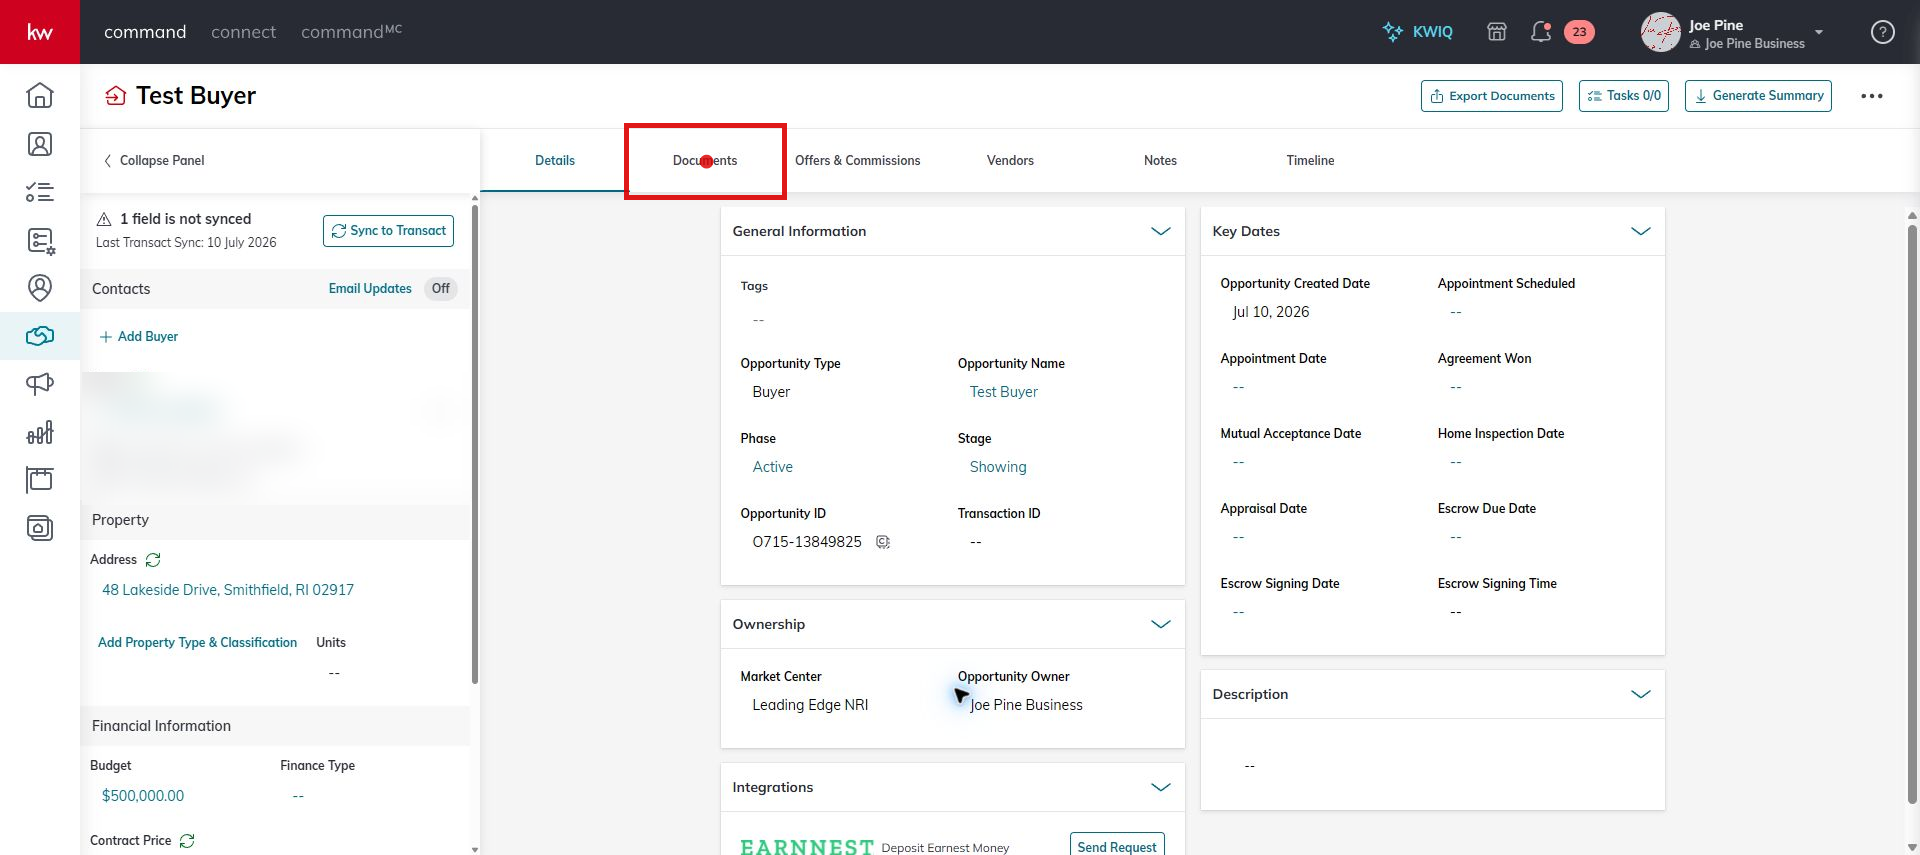Open the Vendors tab

[x=1010, y=160]
